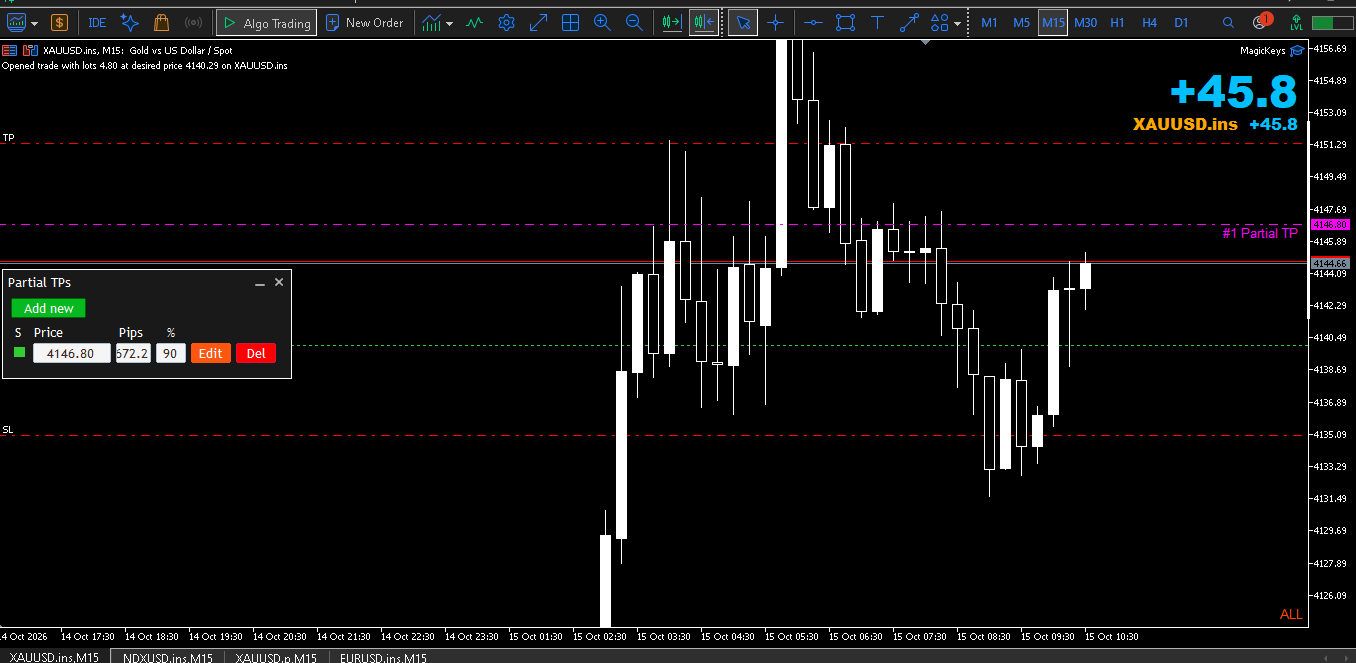The image size is (1356, 663).
Task: Zoom out on the chart
Action: [634, 22]
